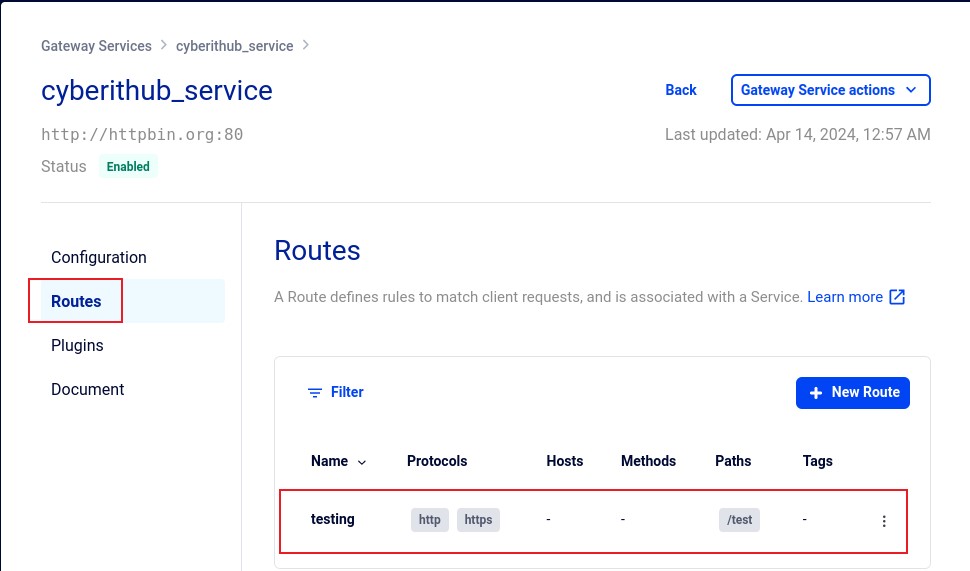Click the Gateway Services breadcrumb
Image resolution: width=970 pixels, height=571 pixels.
97,46
